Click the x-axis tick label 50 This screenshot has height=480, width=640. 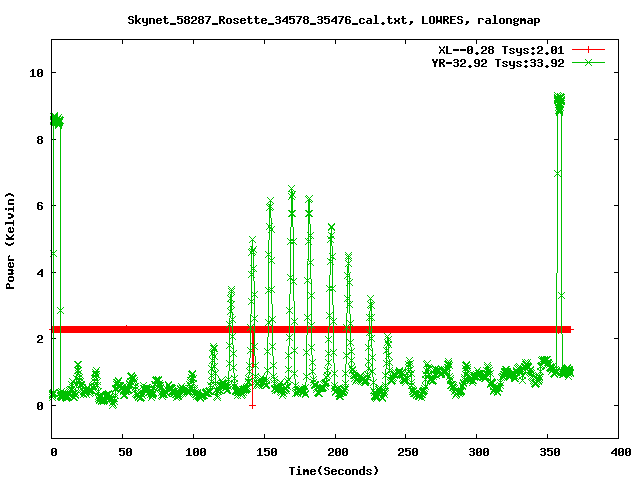coord(125,452)
